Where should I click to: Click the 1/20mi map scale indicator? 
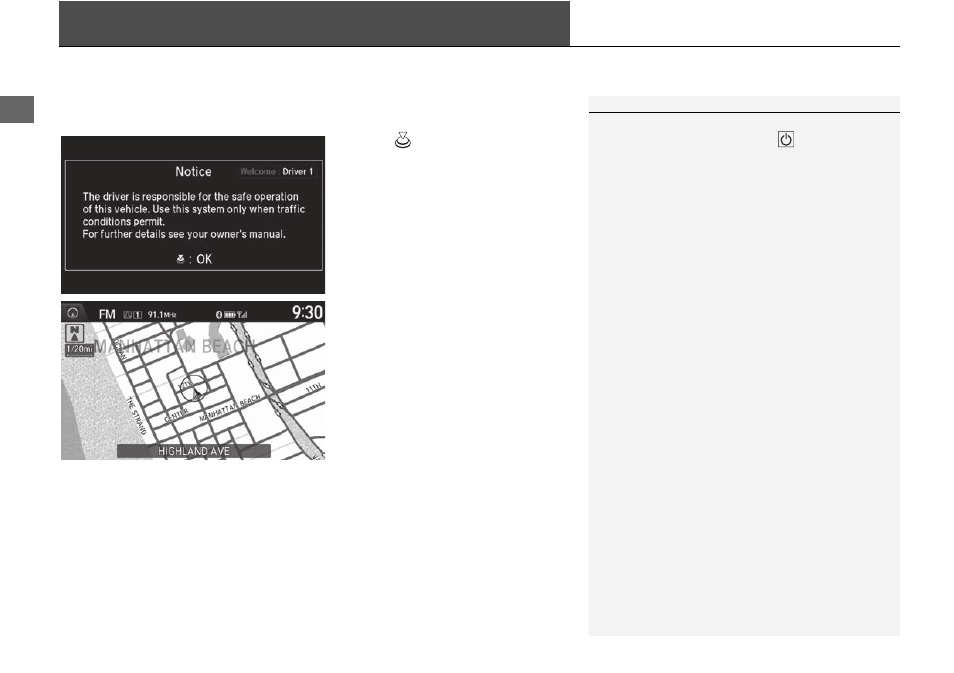79,349
